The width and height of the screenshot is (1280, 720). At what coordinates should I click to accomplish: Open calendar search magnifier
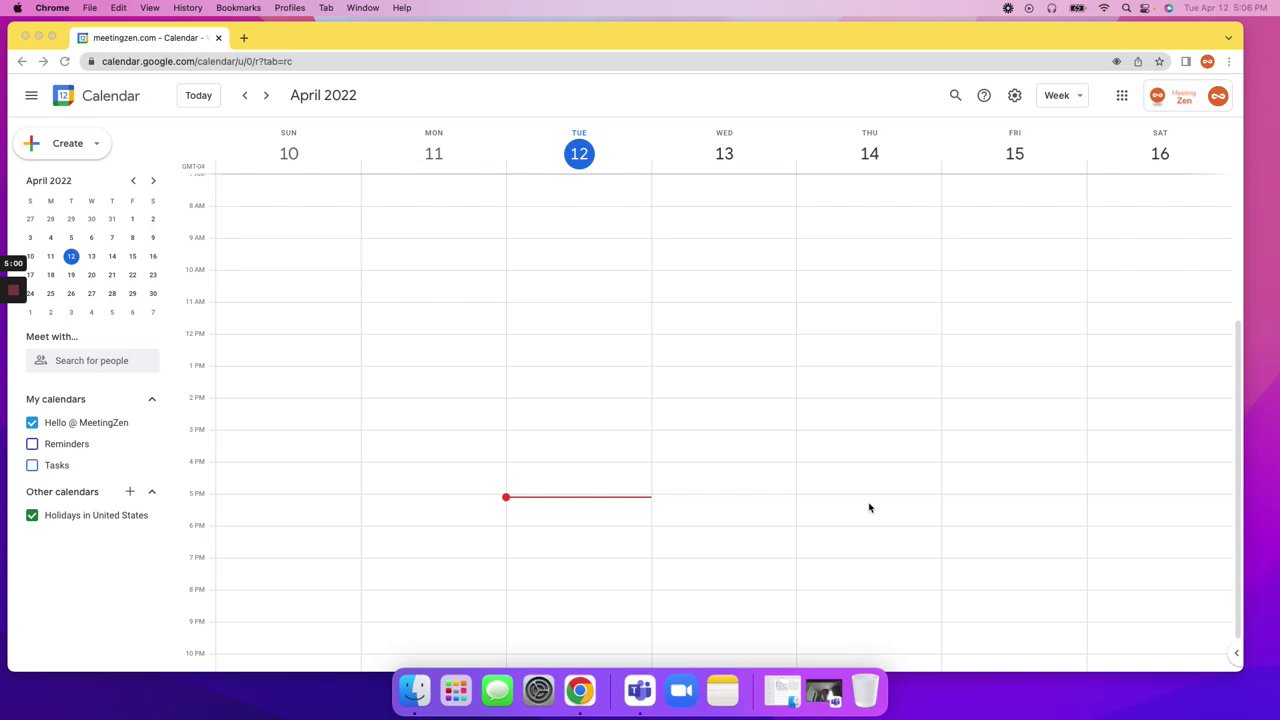[x=955, y=96]
